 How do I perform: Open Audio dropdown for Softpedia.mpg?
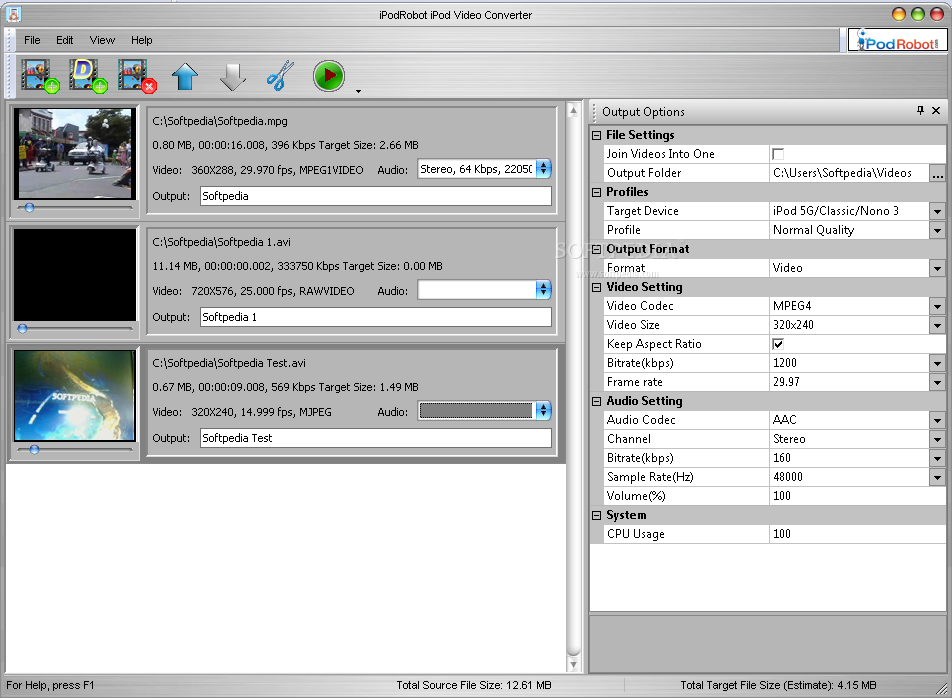point(543,169)
